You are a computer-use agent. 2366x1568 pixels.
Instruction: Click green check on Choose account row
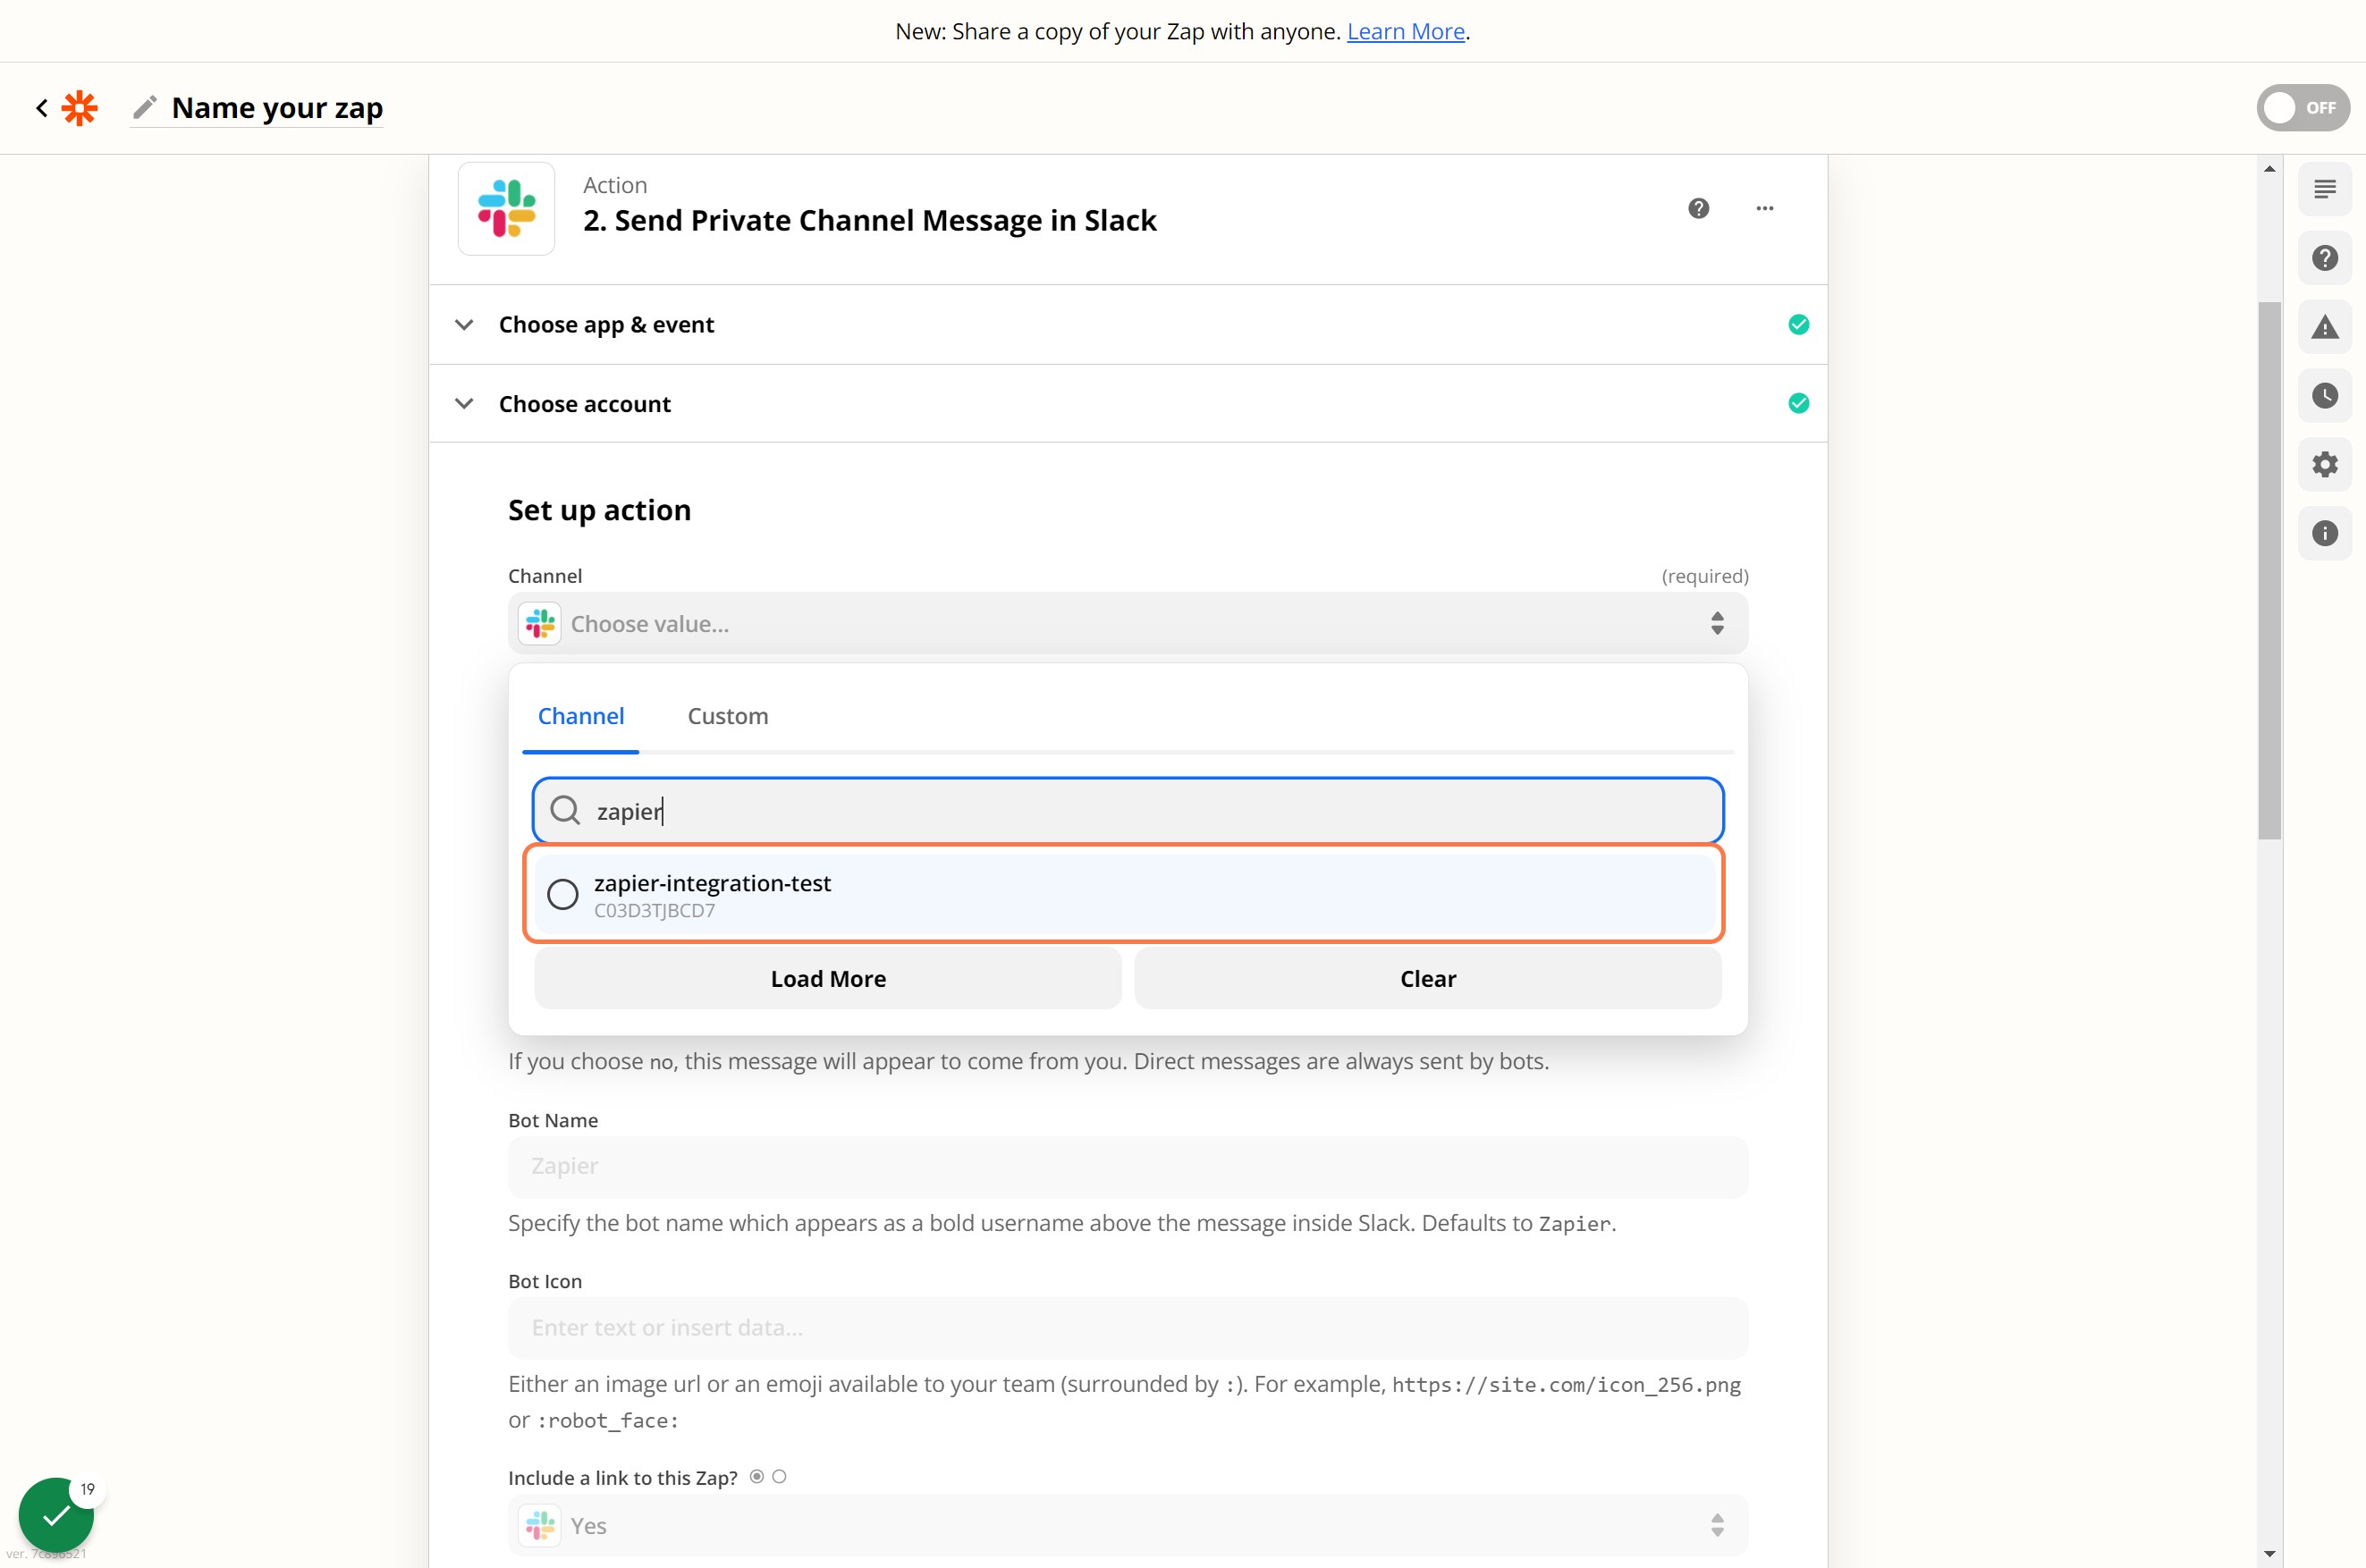point(1798,403)
